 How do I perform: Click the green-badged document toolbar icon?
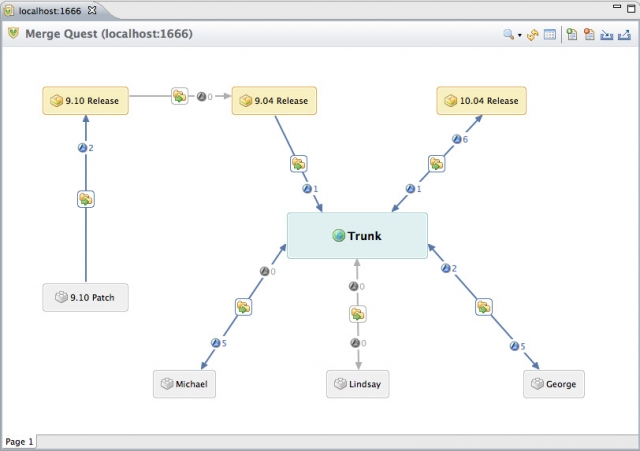coord(572,34)
